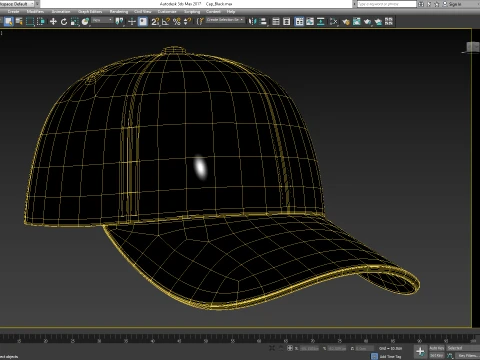Image resolution: width=480 pixels, height=360 pixels.
Task: Toggle the Ribbon display button
Action: 299,22
